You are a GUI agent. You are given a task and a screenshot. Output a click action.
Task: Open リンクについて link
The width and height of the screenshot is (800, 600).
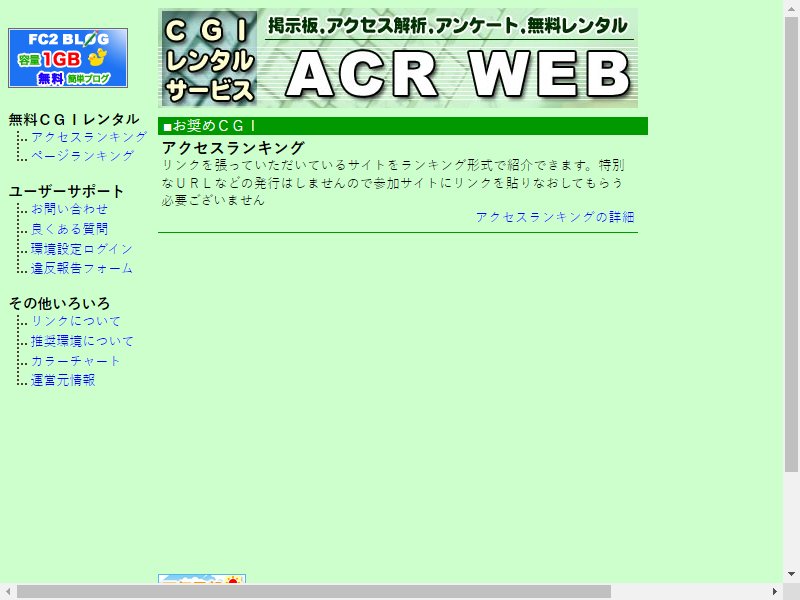(x=76, y=321)
